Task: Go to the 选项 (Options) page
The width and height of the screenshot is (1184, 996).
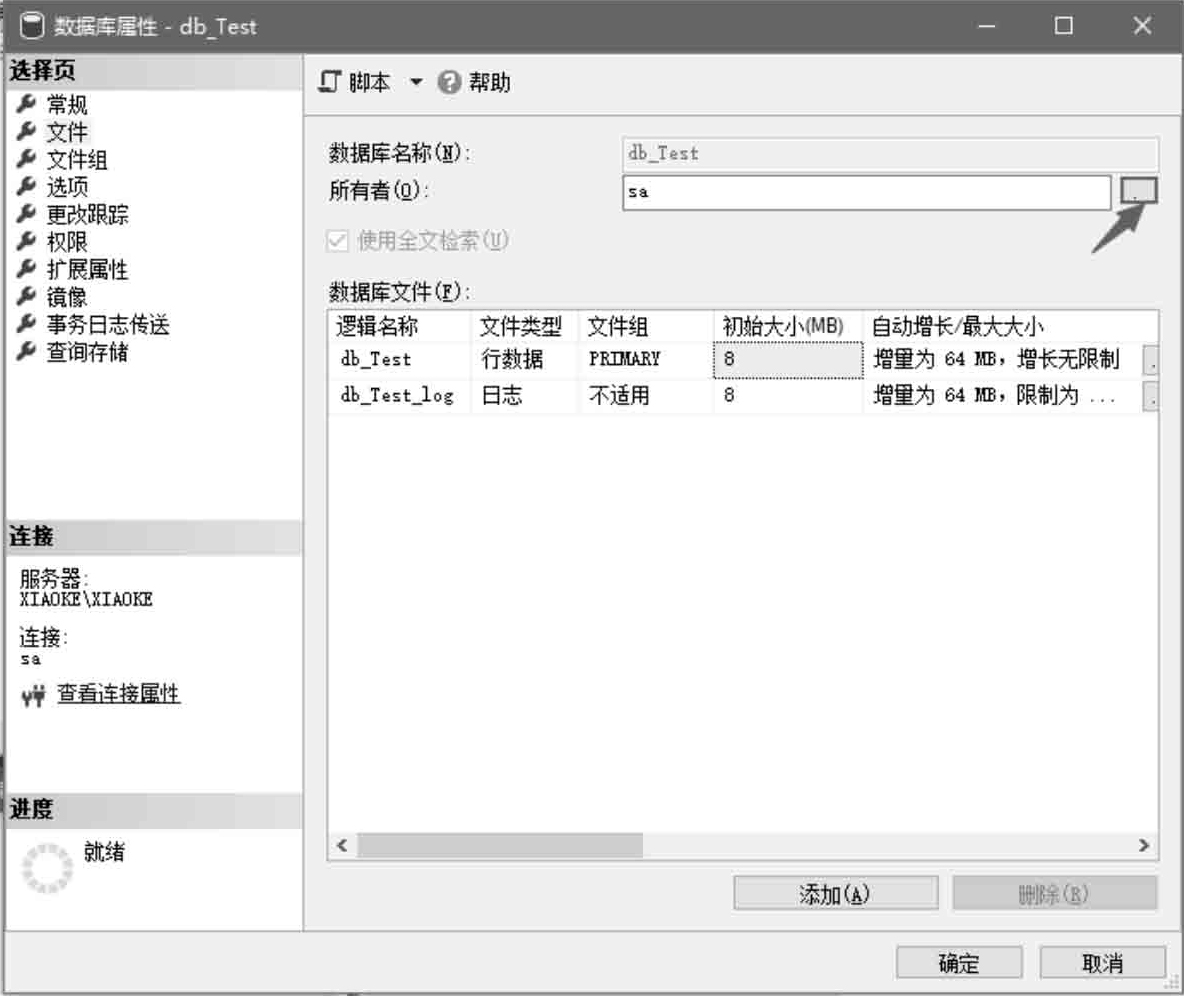Action: pyautogui.click(x=67, y=187)
